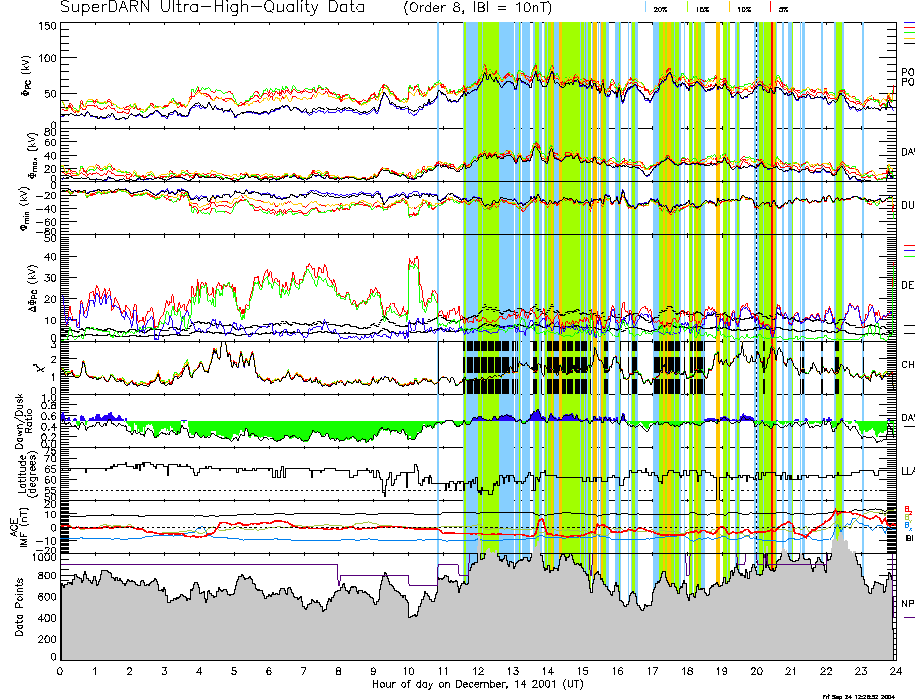Click hour tick label 9 on x-axis
This screenshot has width=915, height=700.
click(x=373, y=671)
